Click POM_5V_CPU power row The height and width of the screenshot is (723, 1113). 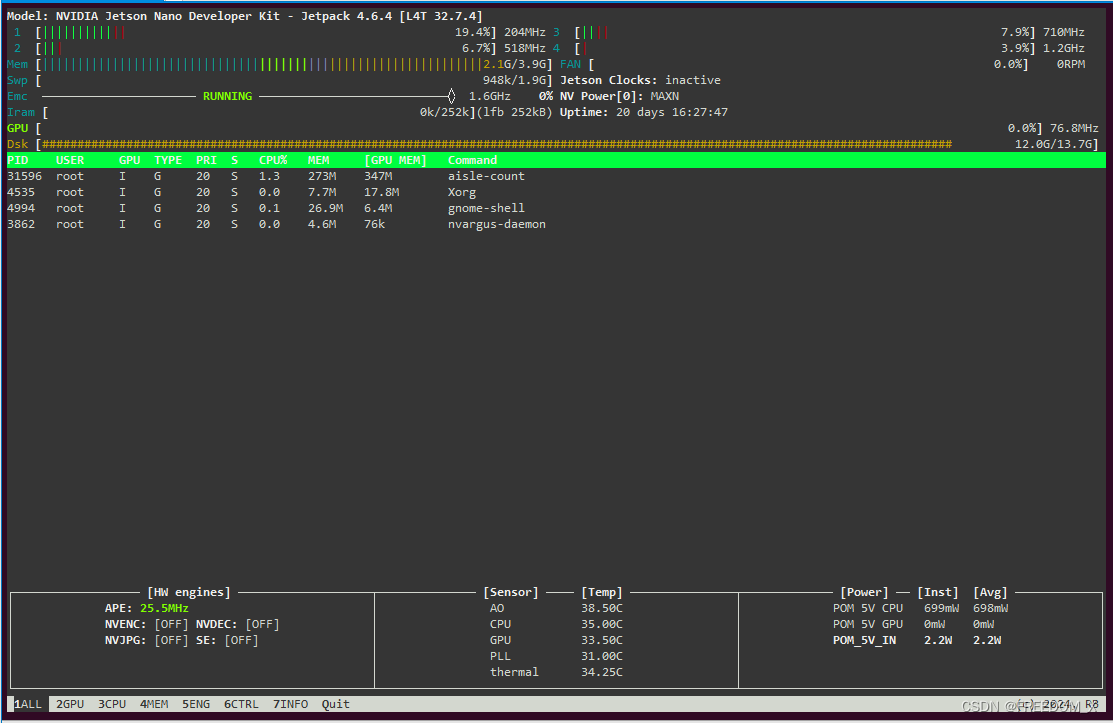[x=920, y=608]
